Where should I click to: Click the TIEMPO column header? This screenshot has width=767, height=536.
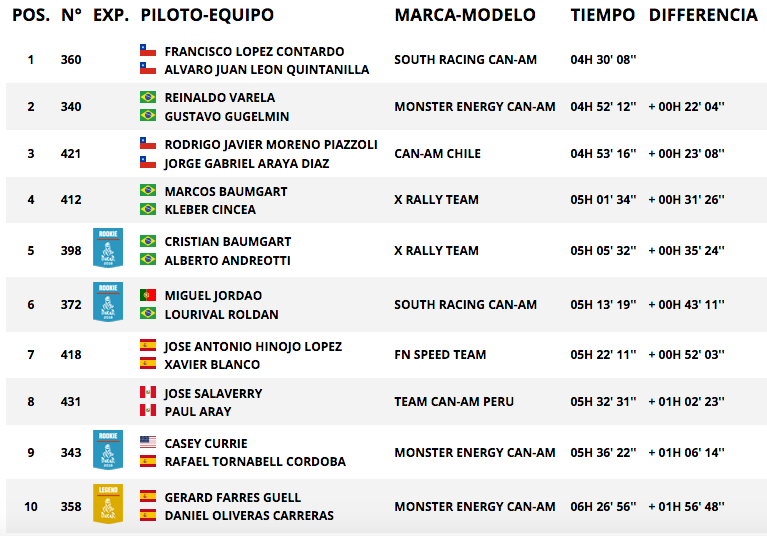[603, 15]
